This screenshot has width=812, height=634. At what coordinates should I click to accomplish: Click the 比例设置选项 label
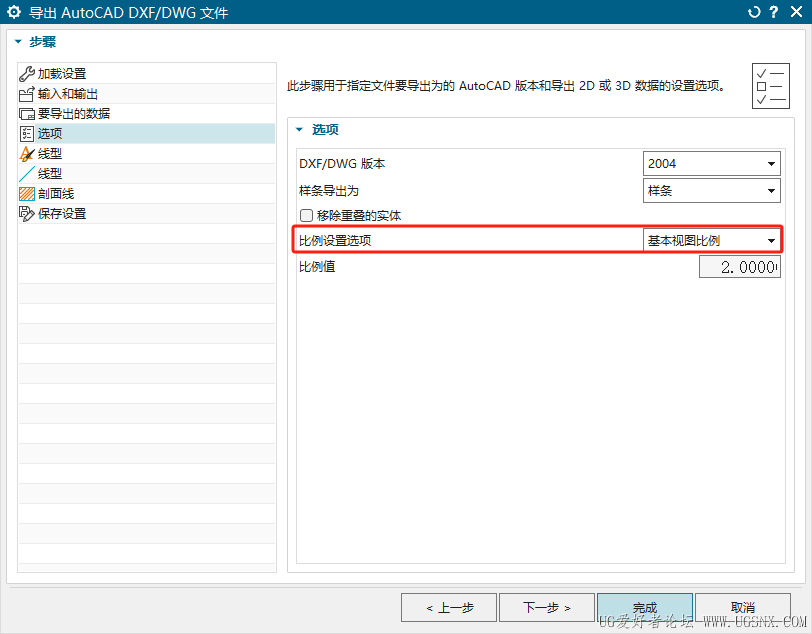335,240
